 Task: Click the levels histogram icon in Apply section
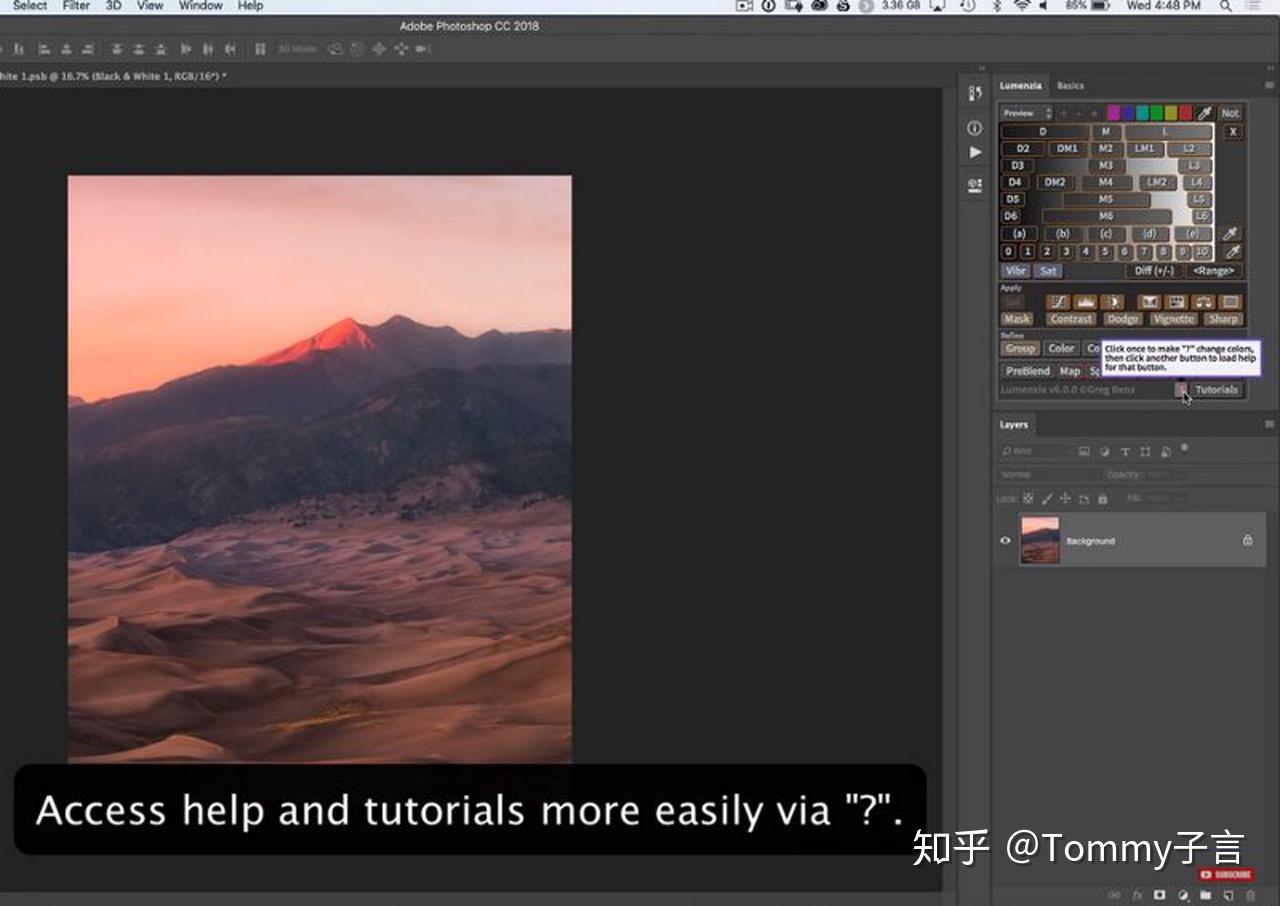click(1085, 302)
